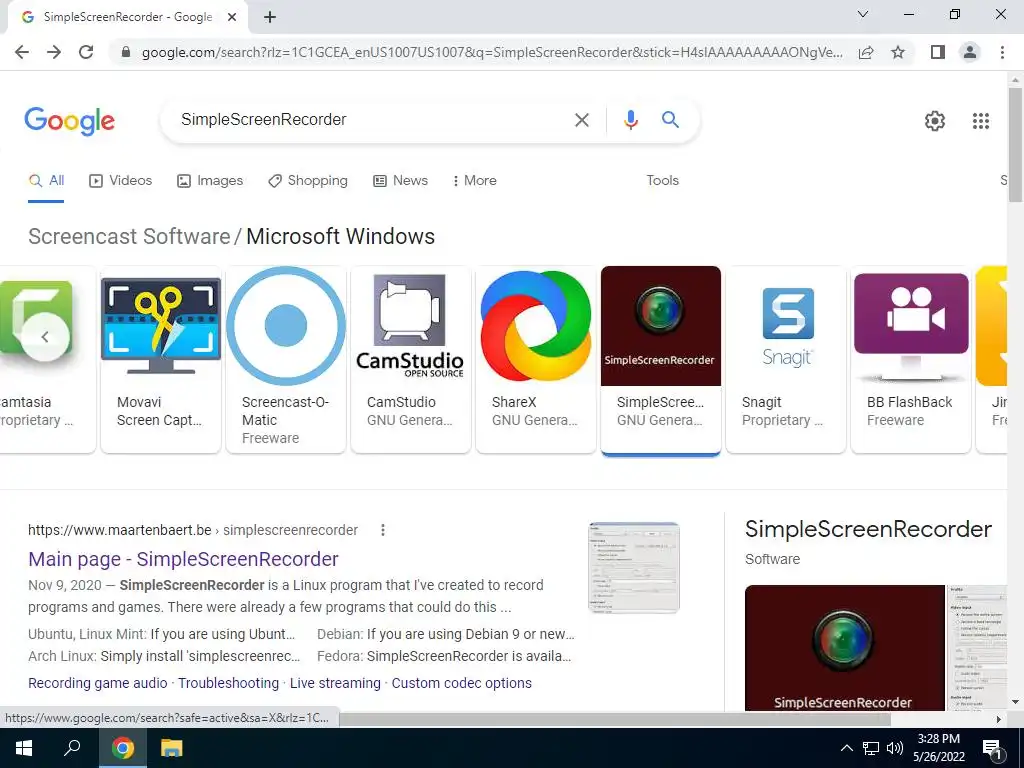This screenshot has width=1024, height=768.
Task: Click SimpleScreenRecorder knowledge panel image
Action: coord(844,647)
